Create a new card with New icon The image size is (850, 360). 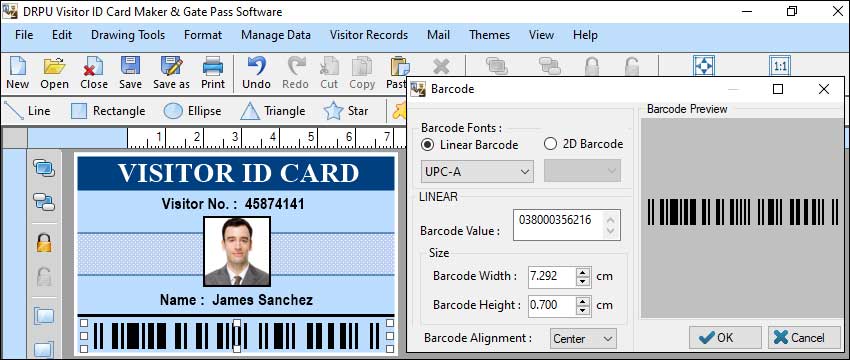(17, 73)
